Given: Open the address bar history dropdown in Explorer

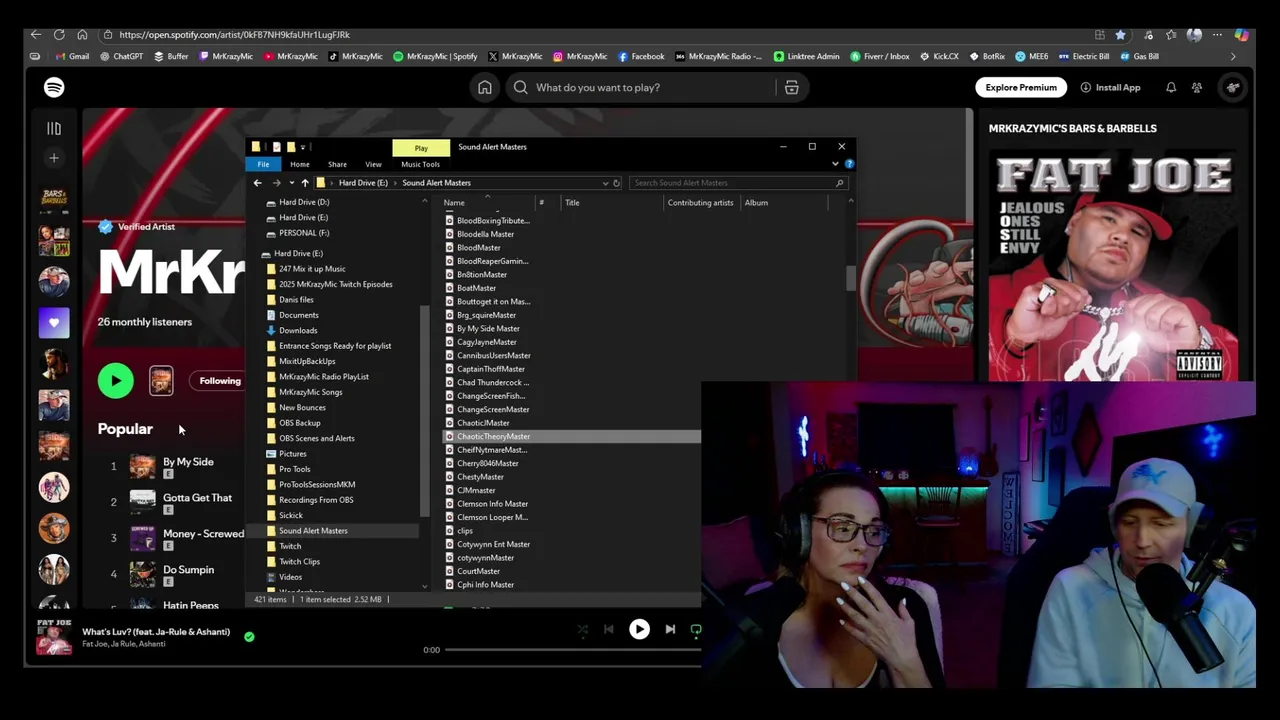Looking at the screenshot, I should tap(605, 183).
